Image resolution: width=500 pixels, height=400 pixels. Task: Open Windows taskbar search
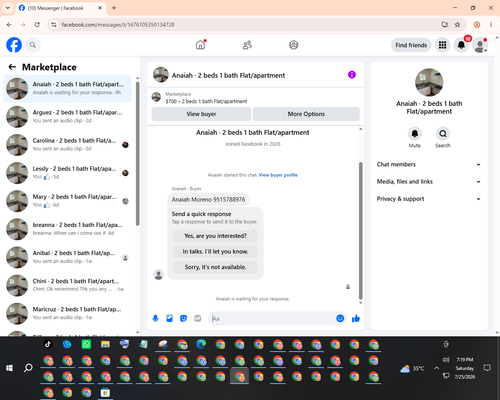28,368
